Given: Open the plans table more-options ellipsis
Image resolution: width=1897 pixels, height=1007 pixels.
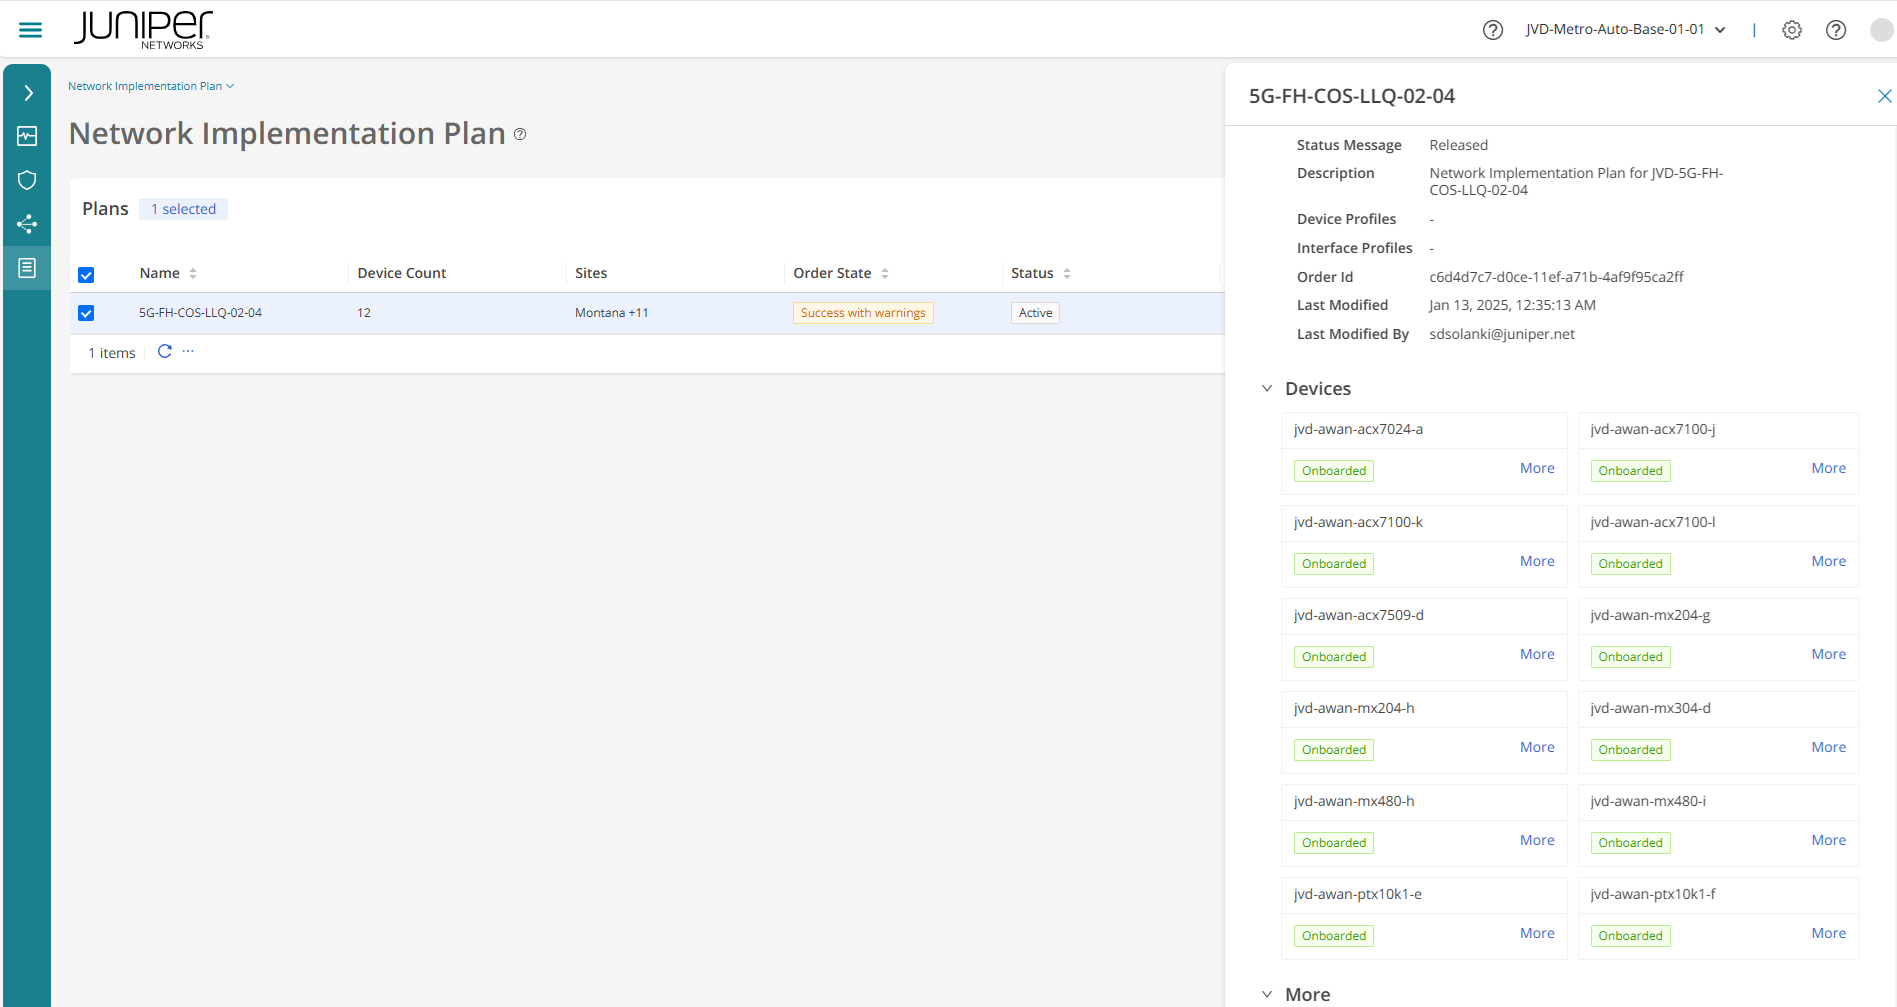Looking at the screenshot, I should pos(188,351).
